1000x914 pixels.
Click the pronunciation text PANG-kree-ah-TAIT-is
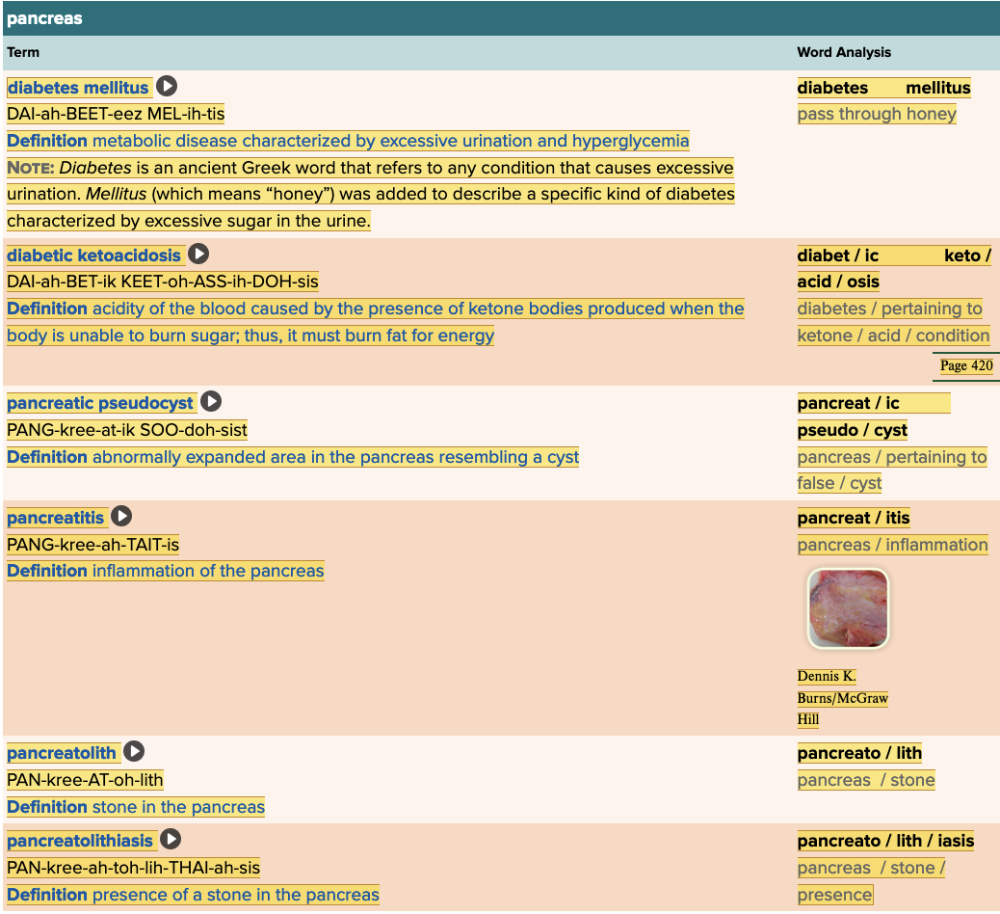point(93,545)
